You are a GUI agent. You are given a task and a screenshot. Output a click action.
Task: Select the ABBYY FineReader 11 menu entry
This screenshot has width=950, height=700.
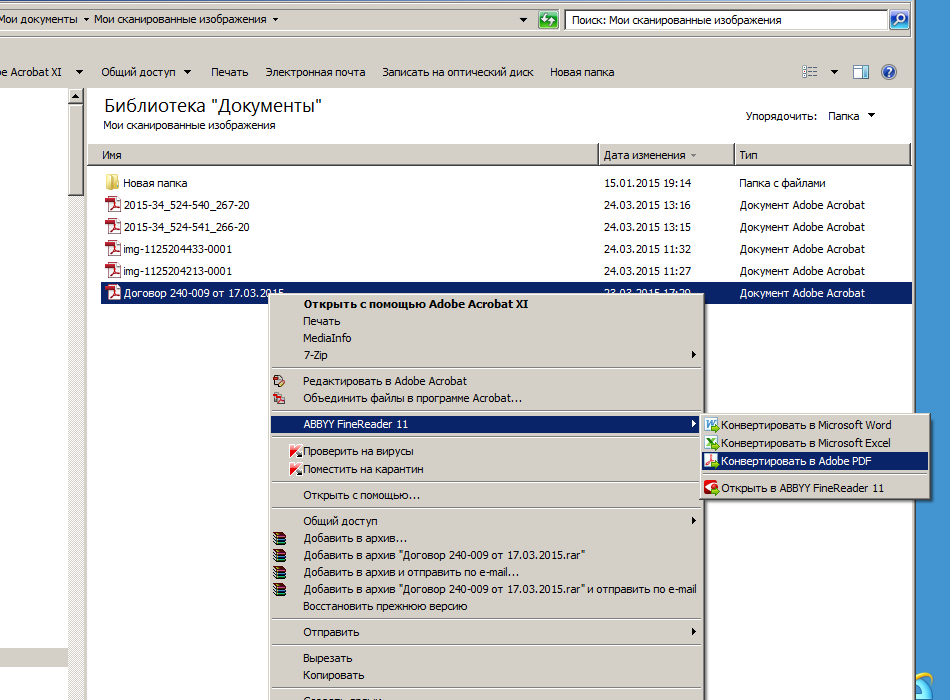pos(485,424)
